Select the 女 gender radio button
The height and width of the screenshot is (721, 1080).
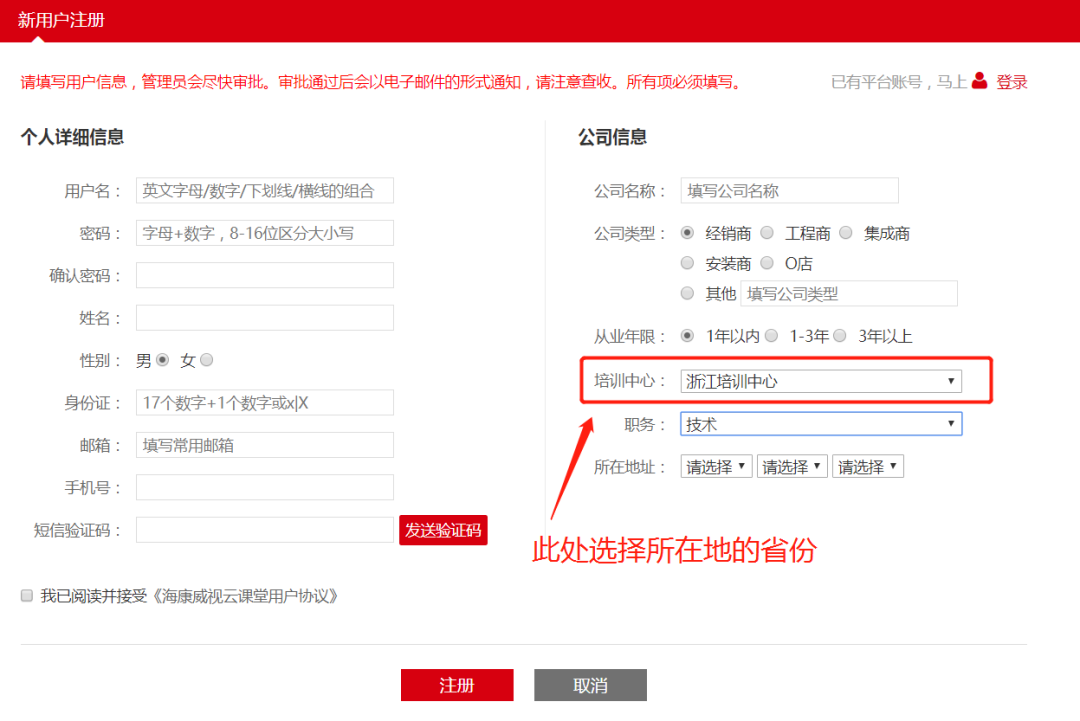coord(207,360)
